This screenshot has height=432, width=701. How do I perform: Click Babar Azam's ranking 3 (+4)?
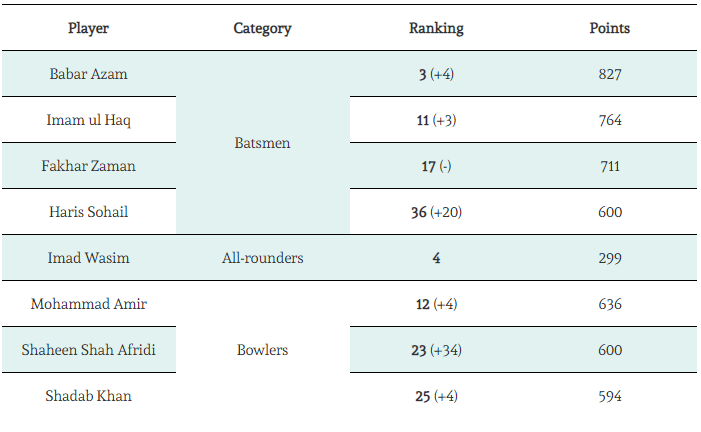(436, 74)
